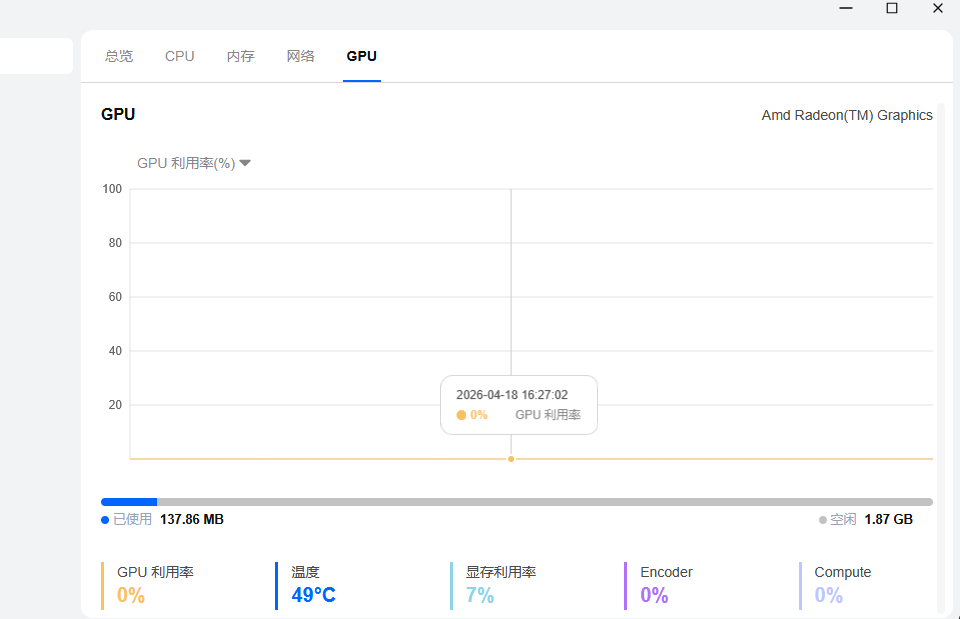The image size is (960, 619).
Task: Close the monitor window
Action: pos(938,8)
